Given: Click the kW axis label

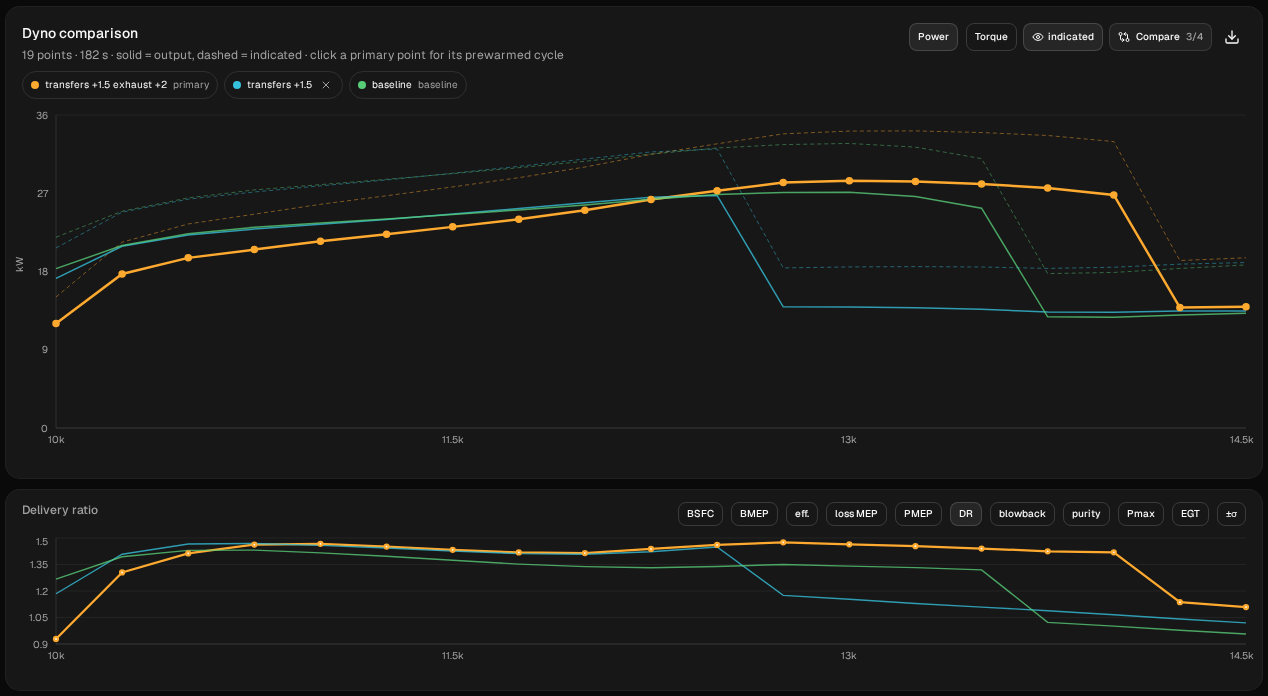Looking at the screenshot, I should tap(19, 264).
